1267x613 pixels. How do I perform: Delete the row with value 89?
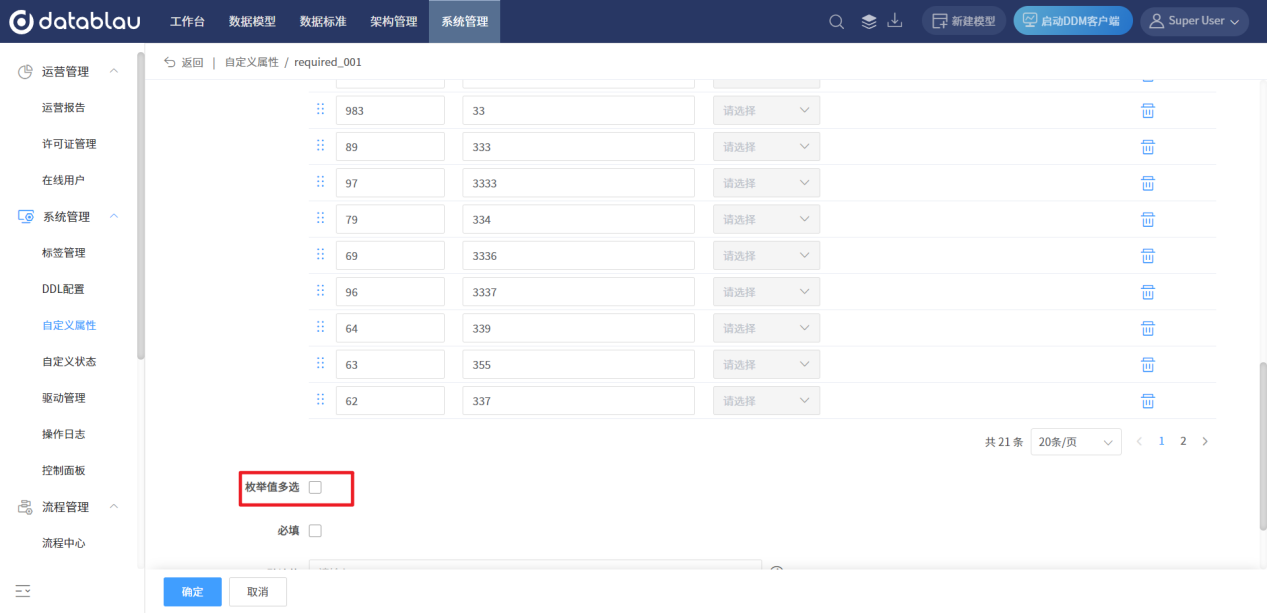pyautogui.click(x=1148, y=147)
